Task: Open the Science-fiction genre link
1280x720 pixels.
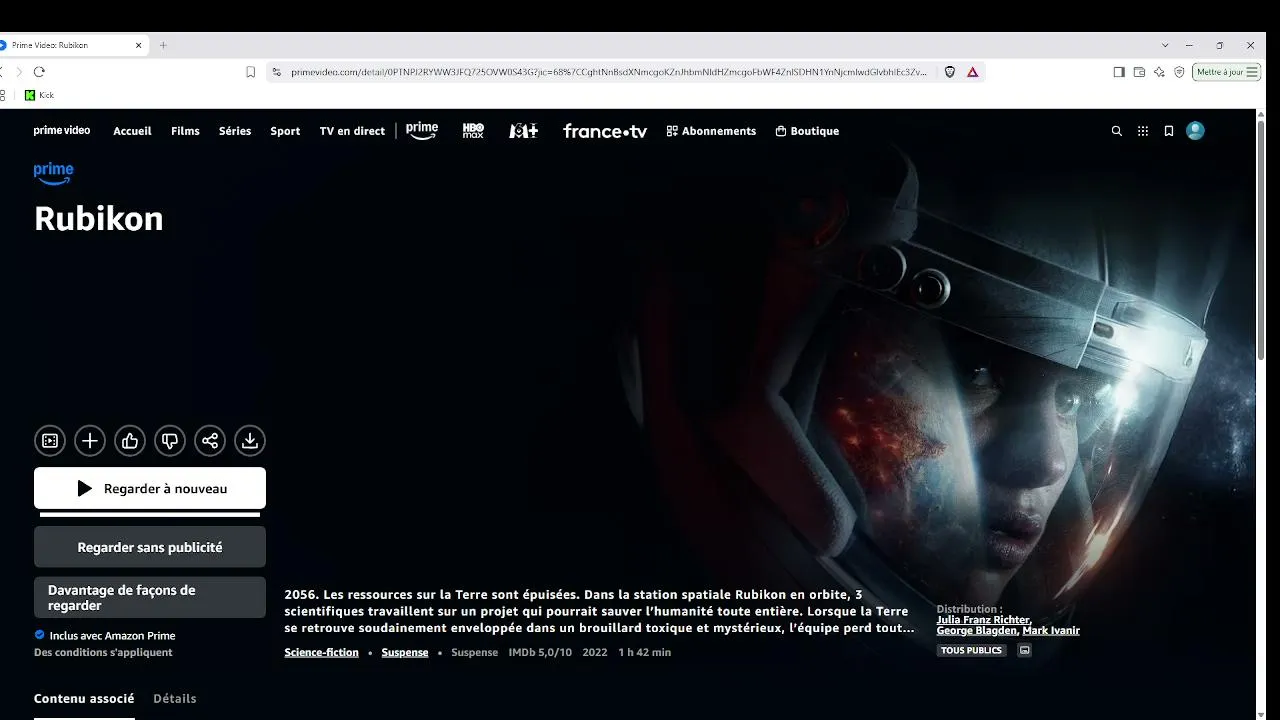Action: click(321, 652)
